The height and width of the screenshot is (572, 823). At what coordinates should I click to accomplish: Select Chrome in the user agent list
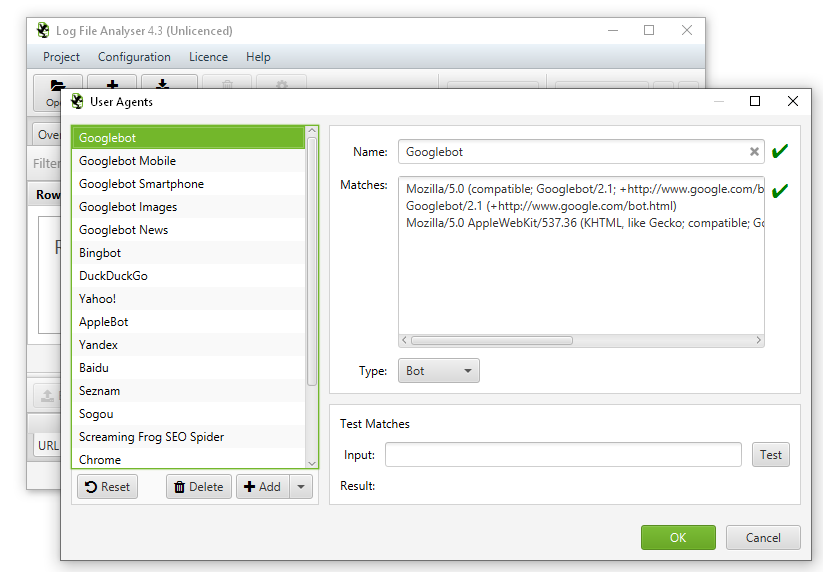click(x=188, y=459)
